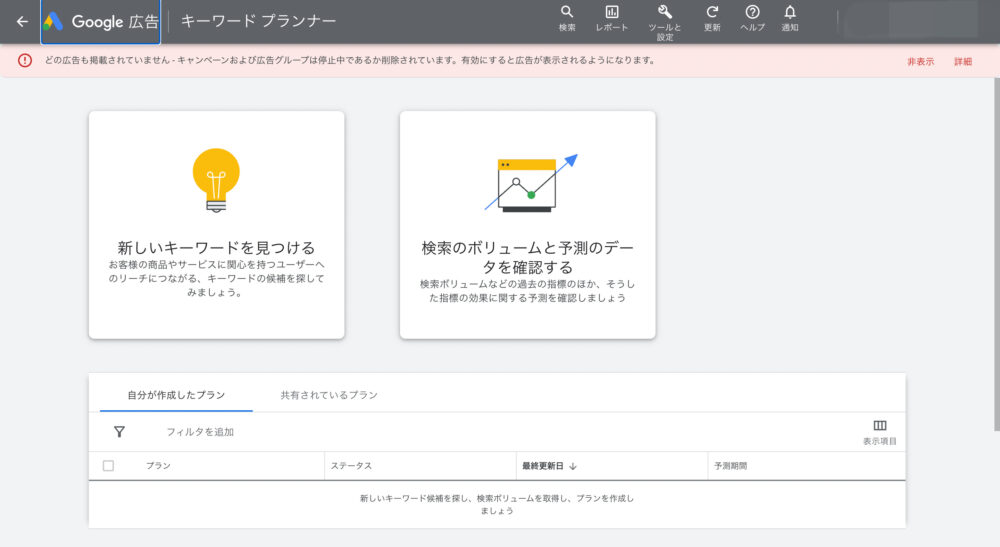The width and height of the screenshot is (1000, 547).
Task: Sort by 最終更新日 column arrow
Action: pyautogui.click(x=573, y=466)
